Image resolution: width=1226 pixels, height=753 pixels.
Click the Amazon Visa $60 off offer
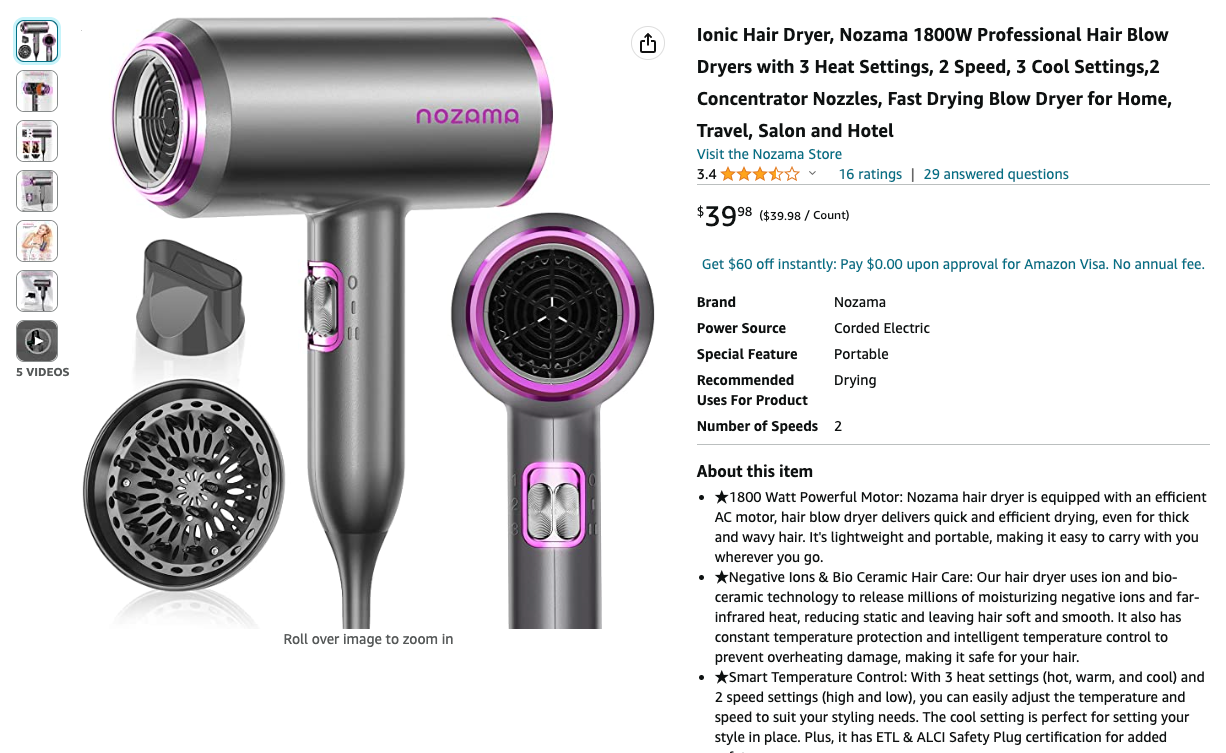[x=953, y=264]
